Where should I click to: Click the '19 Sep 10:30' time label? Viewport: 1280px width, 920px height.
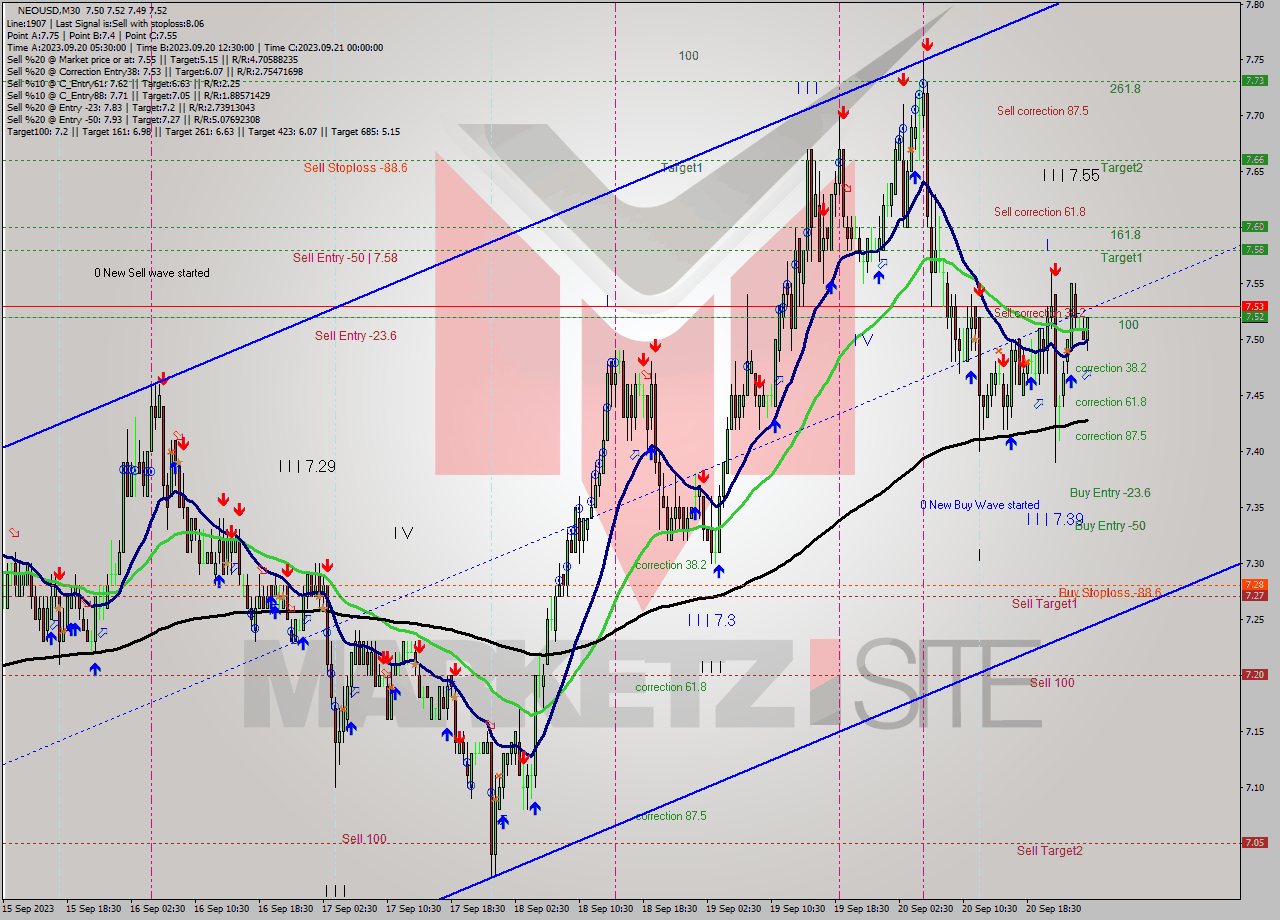(798, 909)
